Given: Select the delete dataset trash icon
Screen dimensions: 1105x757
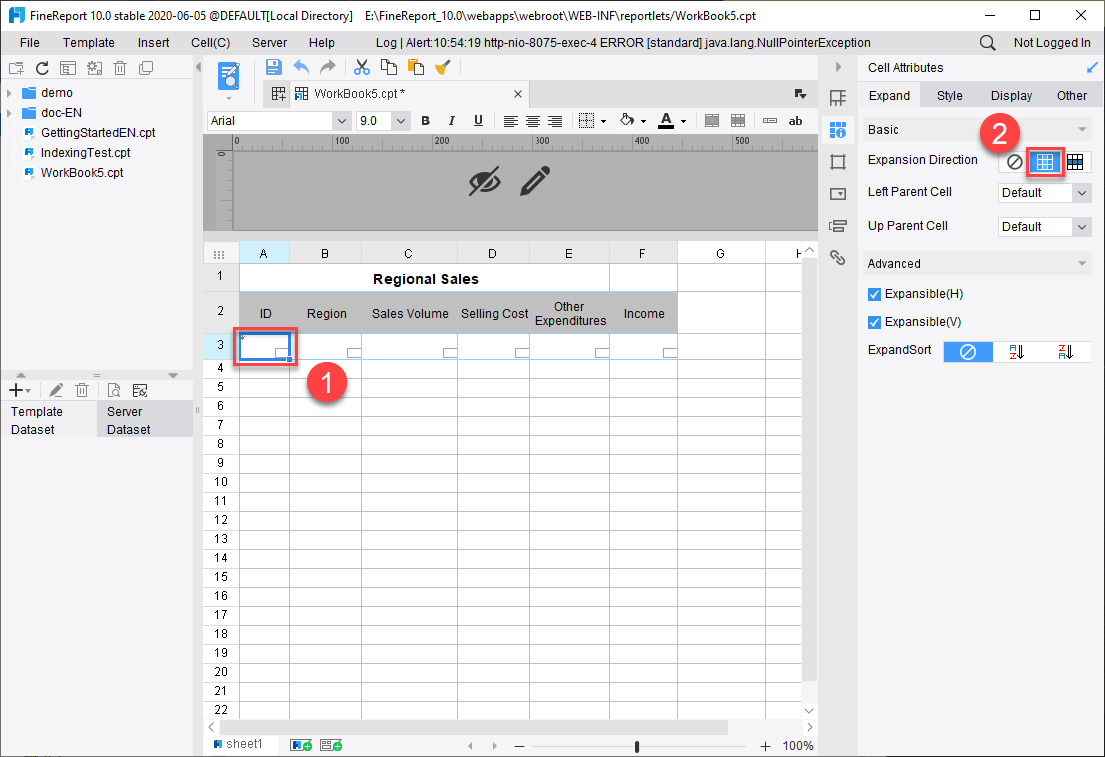Looking at the screenshot, I should (x=82, y=389).
